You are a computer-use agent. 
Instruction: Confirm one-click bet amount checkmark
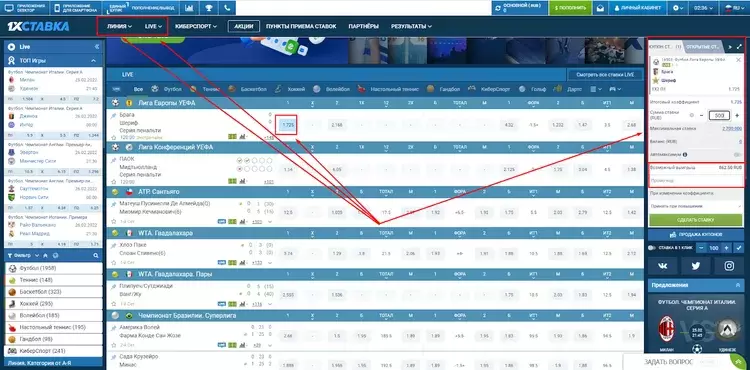(x=739, y=248)
